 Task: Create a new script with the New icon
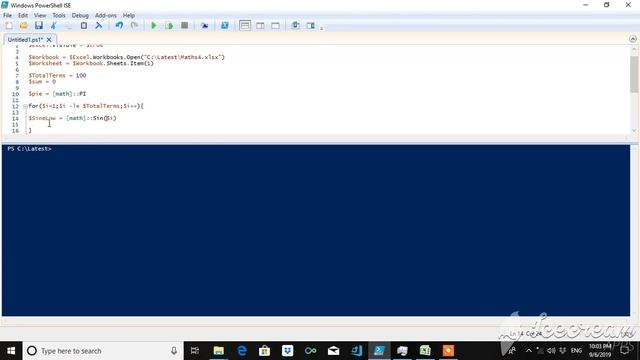click(9, 25)
